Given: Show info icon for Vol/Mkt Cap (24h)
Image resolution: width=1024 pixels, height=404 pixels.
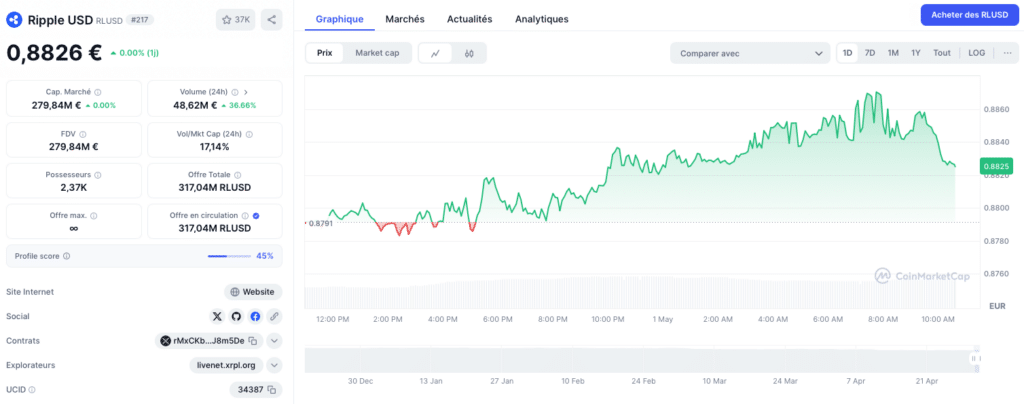Looking at the screenshot, I should [249, 134].
